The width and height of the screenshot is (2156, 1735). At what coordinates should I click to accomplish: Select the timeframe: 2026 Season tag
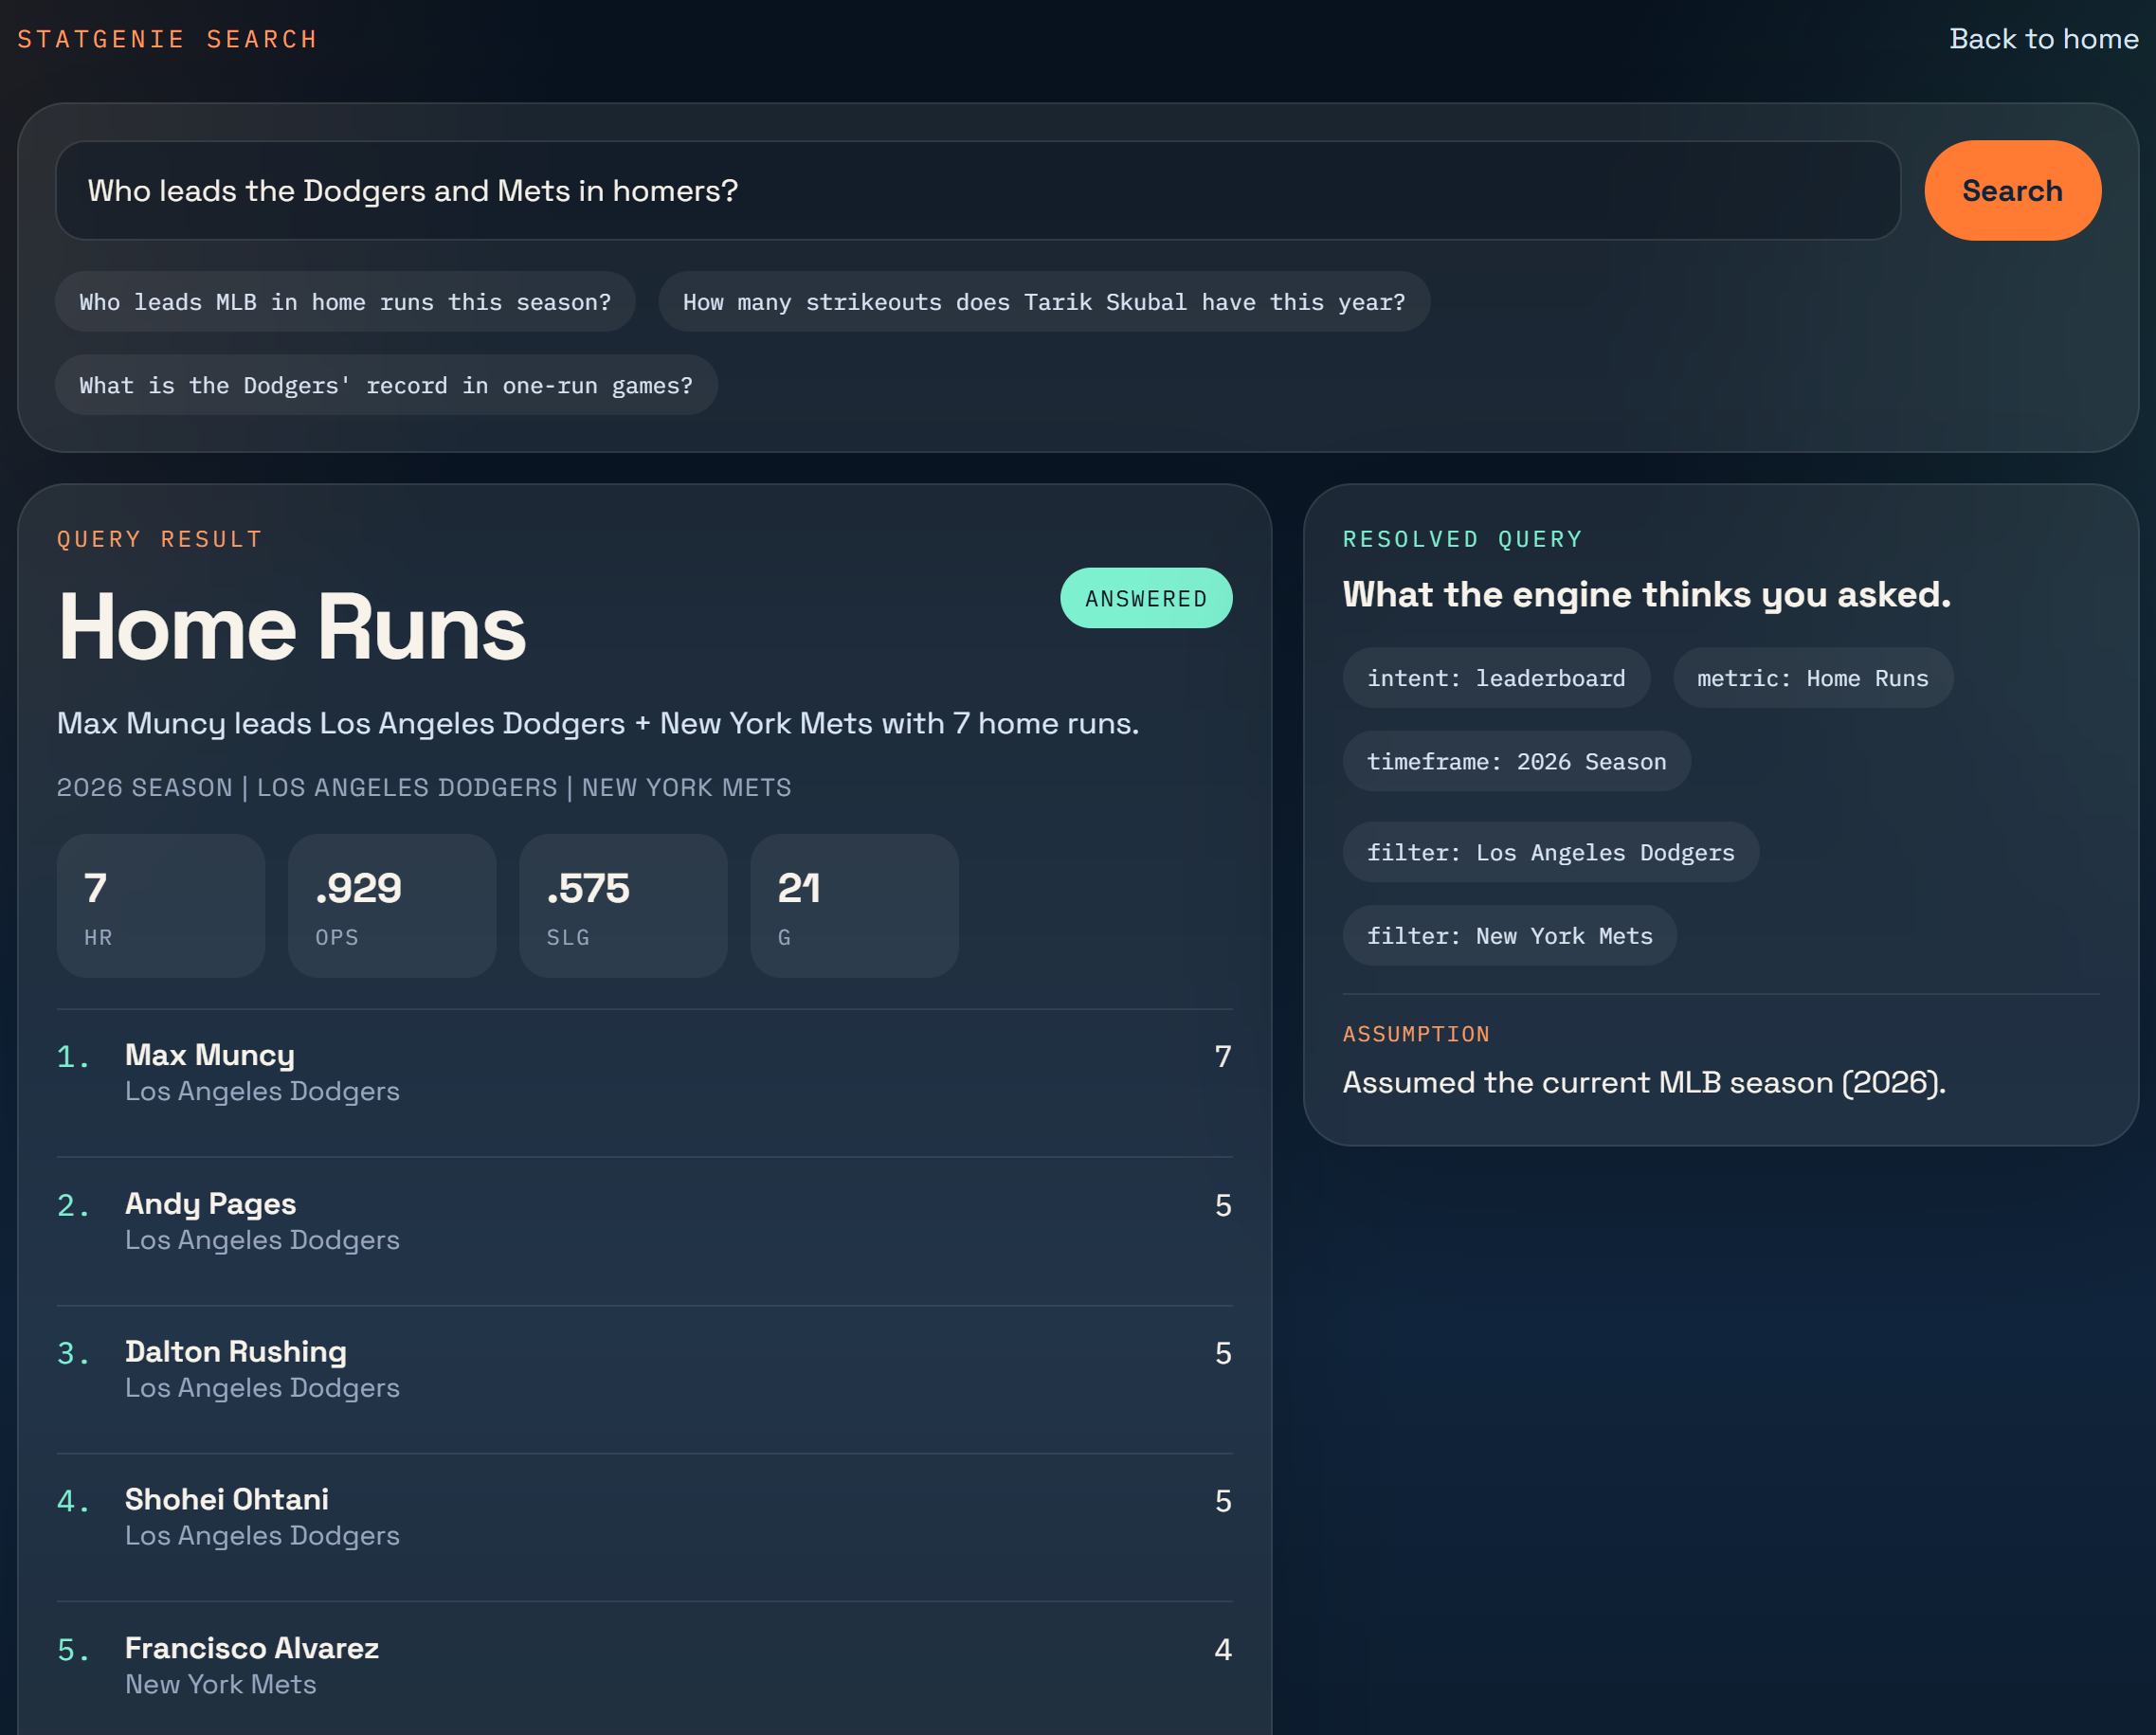(x=1516, y=762)
